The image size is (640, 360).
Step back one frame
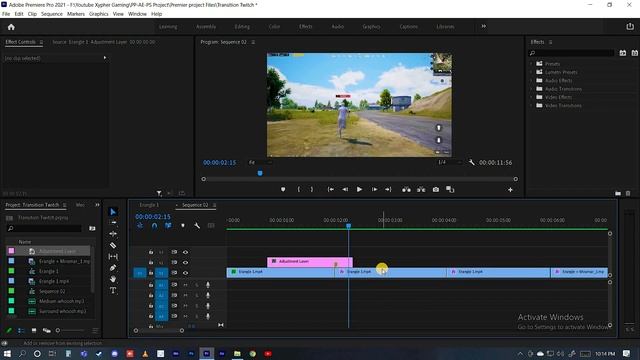[x=345, y=189]
